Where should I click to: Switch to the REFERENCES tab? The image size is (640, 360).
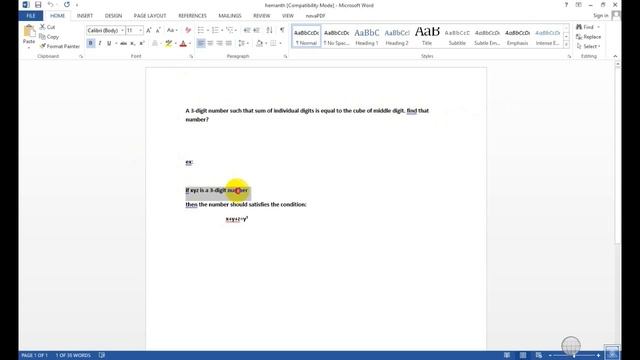coord(192,16)
